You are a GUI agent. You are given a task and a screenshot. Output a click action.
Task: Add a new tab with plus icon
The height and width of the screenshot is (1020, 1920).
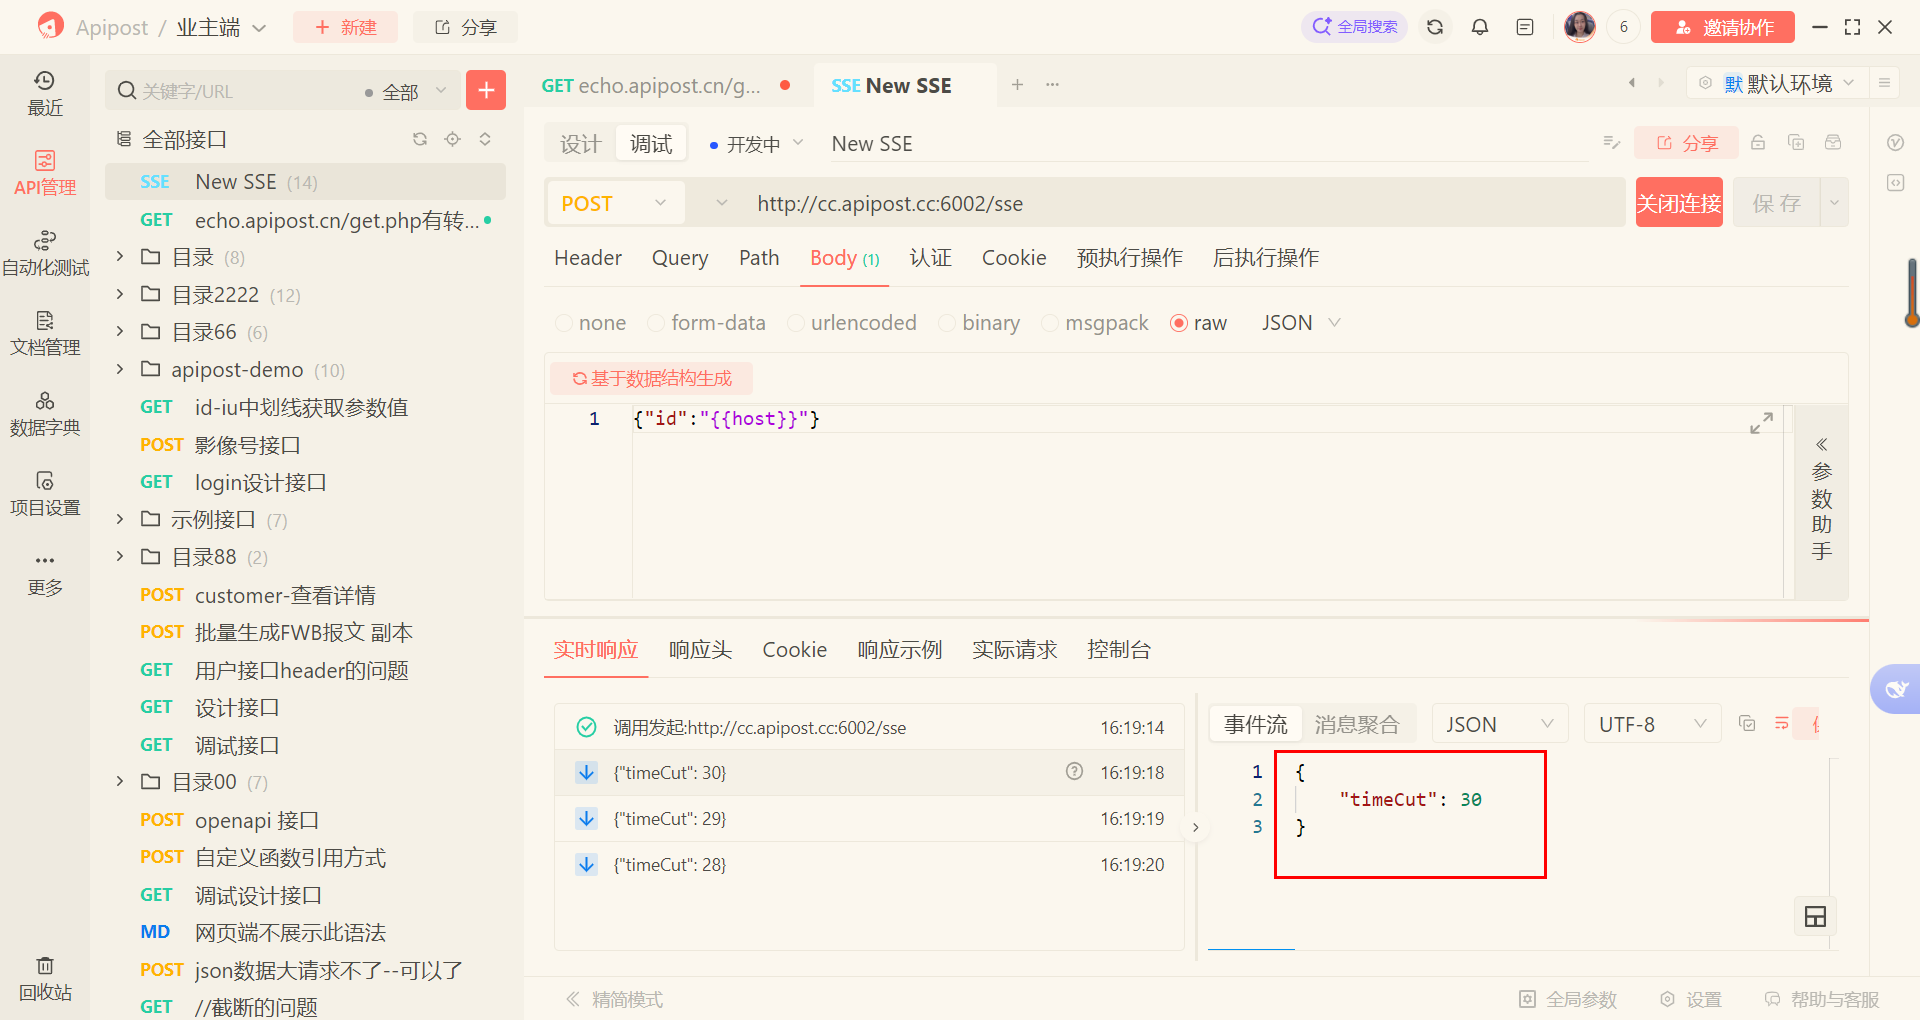1017,85
